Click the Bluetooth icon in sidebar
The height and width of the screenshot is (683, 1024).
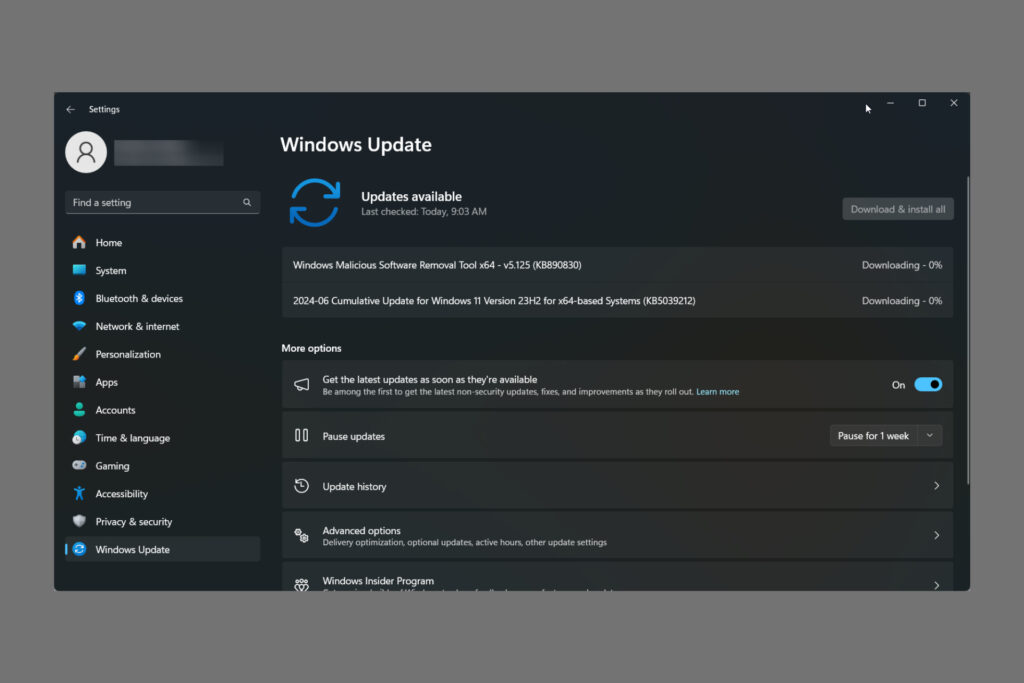pos(79,298)
